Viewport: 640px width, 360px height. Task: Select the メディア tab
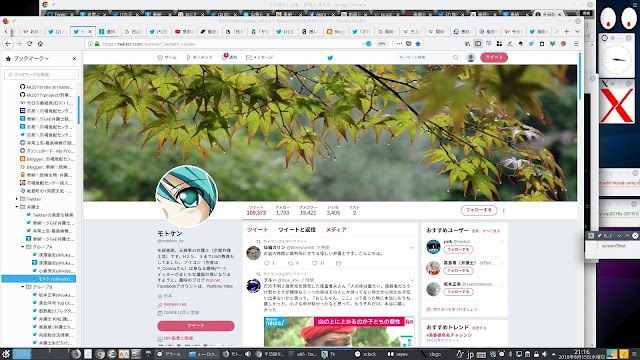click(x=336, y=230)
